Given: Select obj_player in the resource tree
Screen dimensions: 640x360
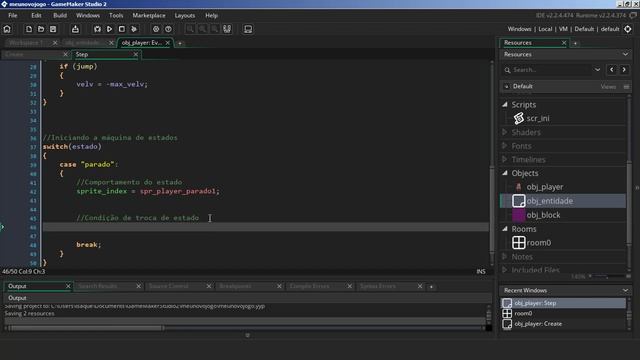Looking at the screenshot, I should tap(544, 187).
